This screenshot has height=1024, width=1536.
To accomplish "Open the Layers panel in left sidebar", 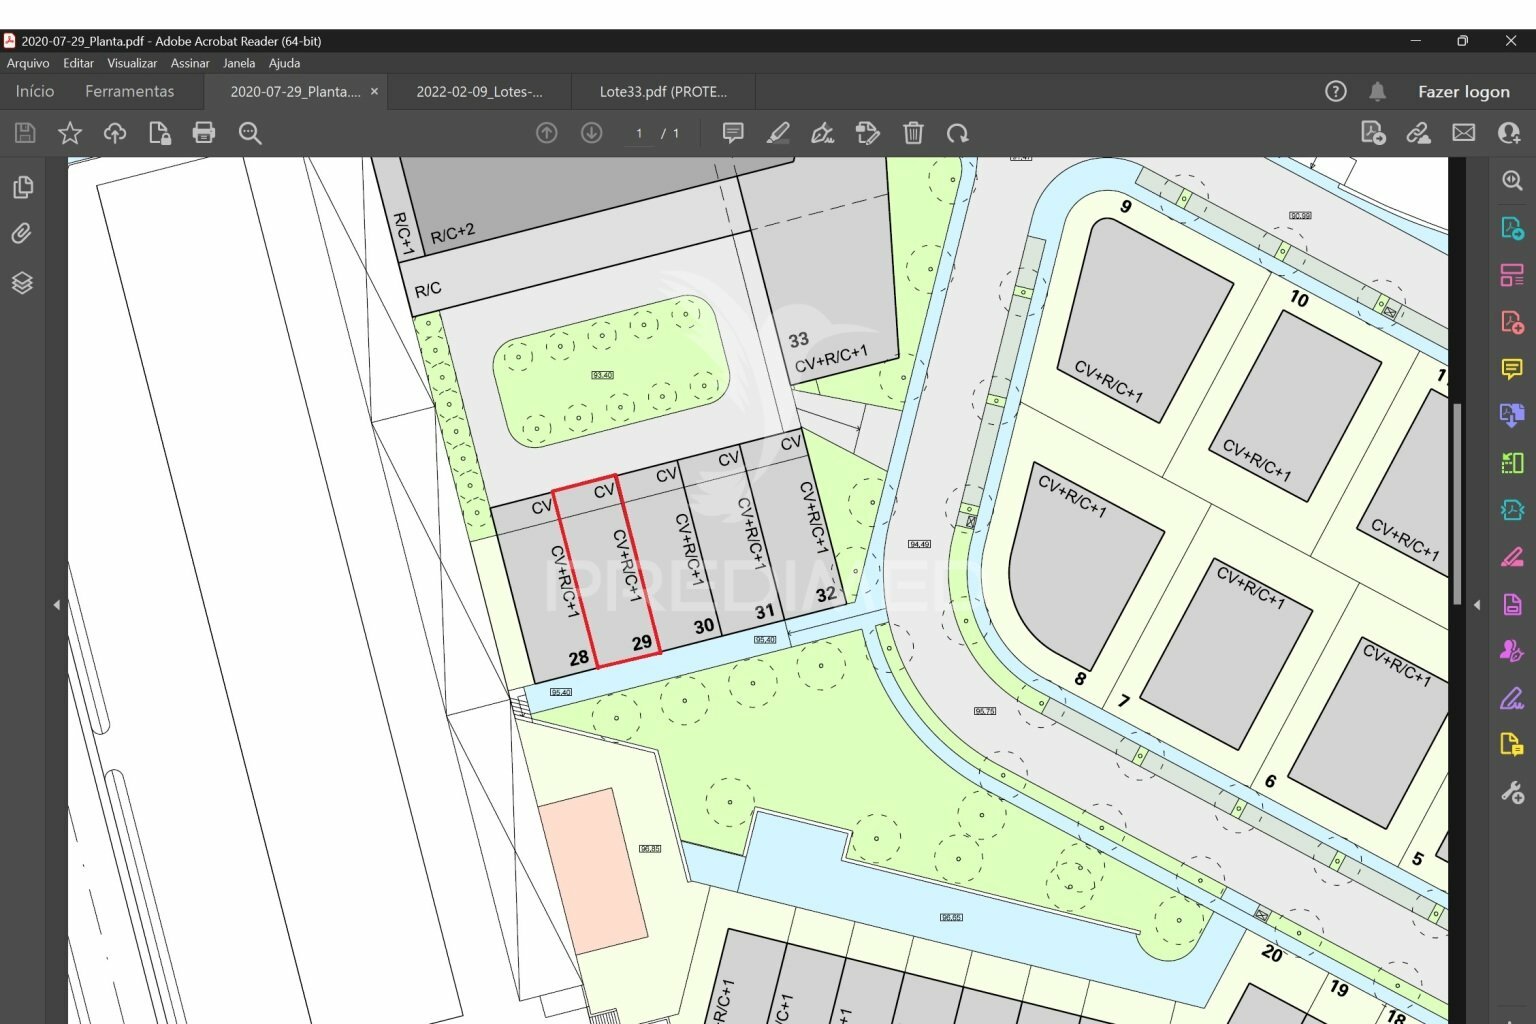I will (x=22, y=283).
